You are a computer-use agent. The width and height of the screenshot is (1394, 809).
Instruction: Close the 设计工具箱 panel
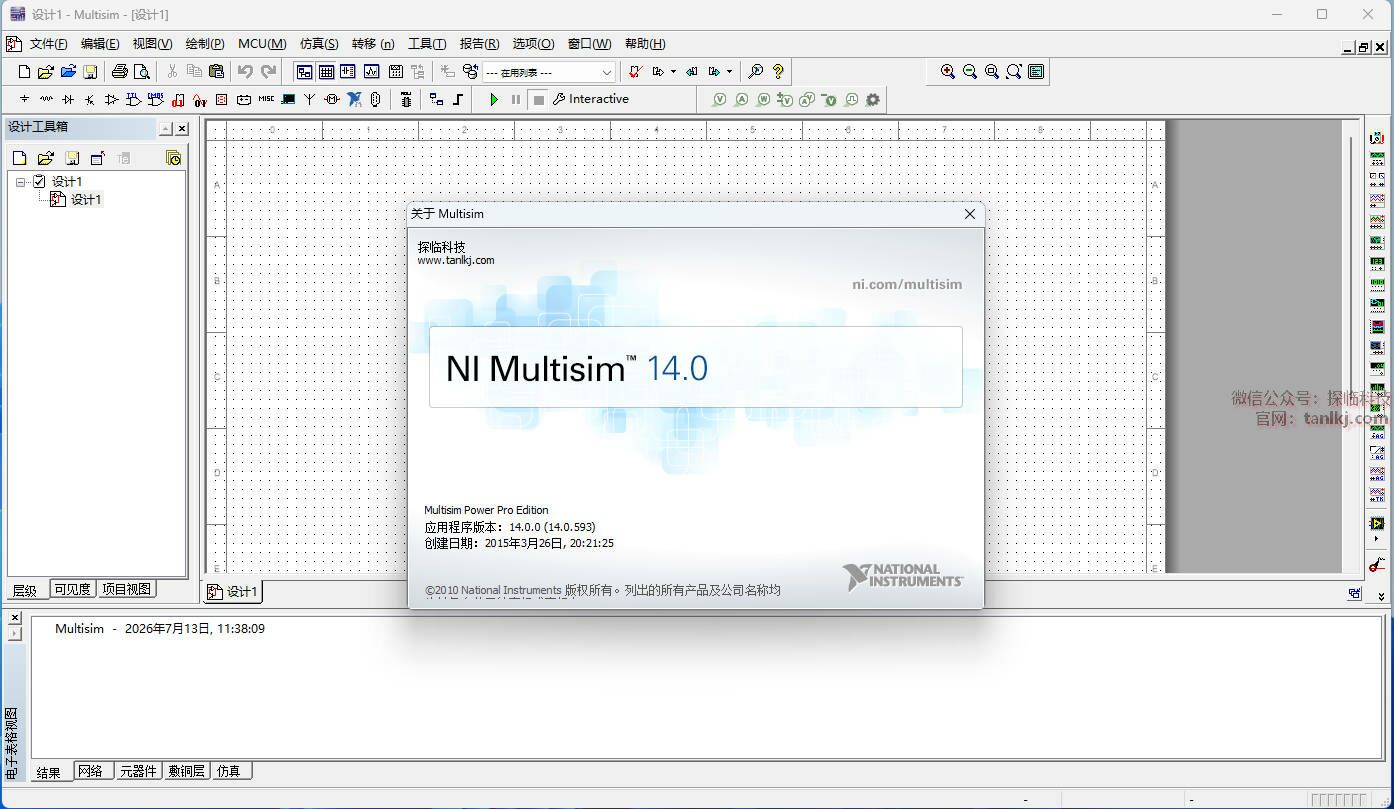182,128
